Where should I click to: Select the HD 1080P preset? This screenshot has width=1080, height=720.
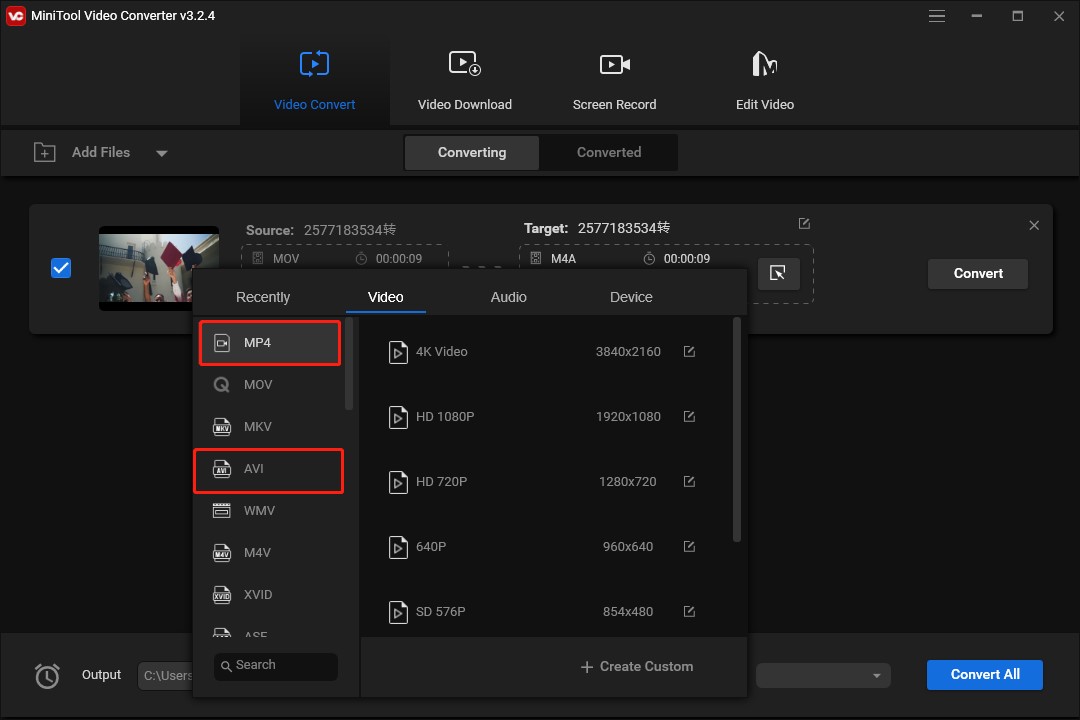coord(544,416)
